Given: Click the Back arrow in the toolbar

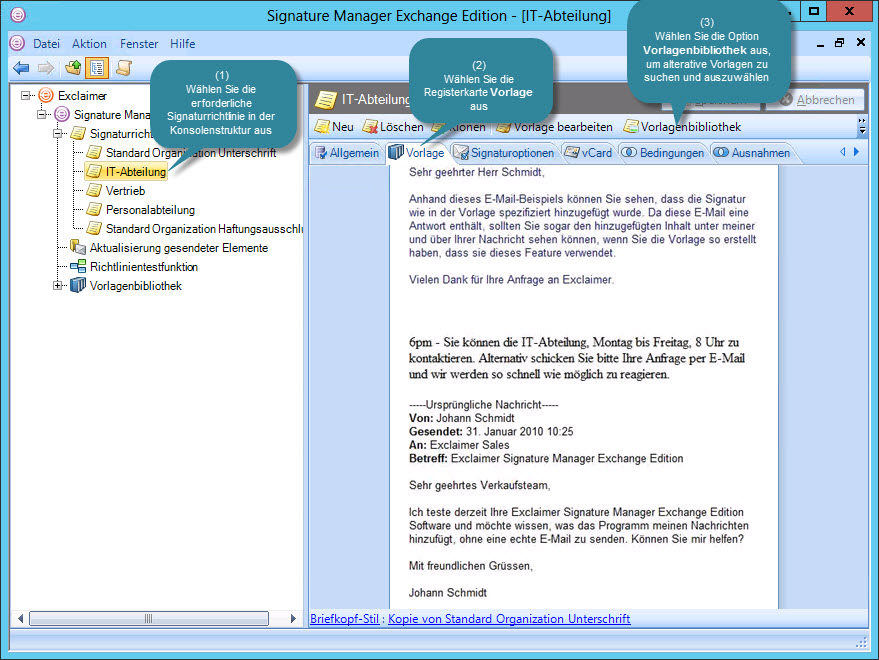Looking at the screenshot, I should click(x=21, y=68).
